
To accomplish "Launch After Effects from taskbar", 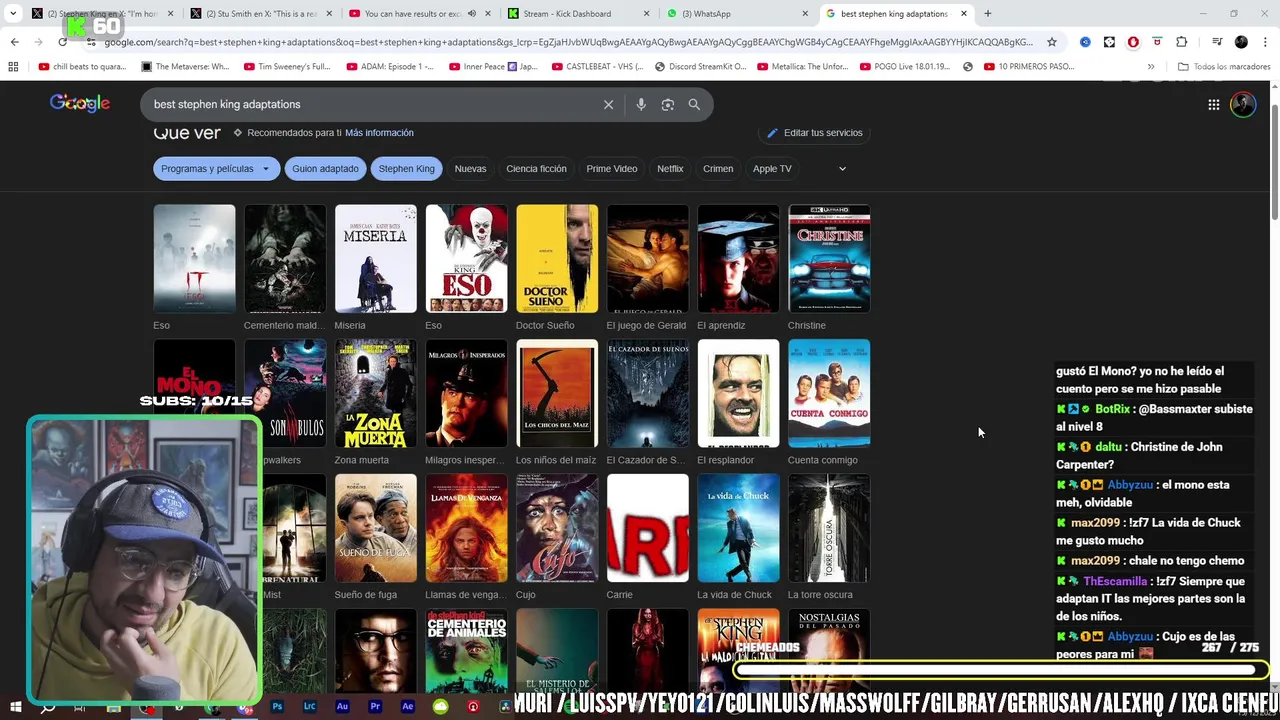I will click(x=407, y=706).
